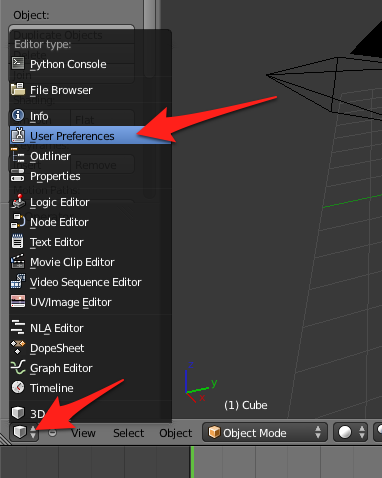The image size is (382, 478).
Task: Open User Preferences editor
Action: point(90,135)
